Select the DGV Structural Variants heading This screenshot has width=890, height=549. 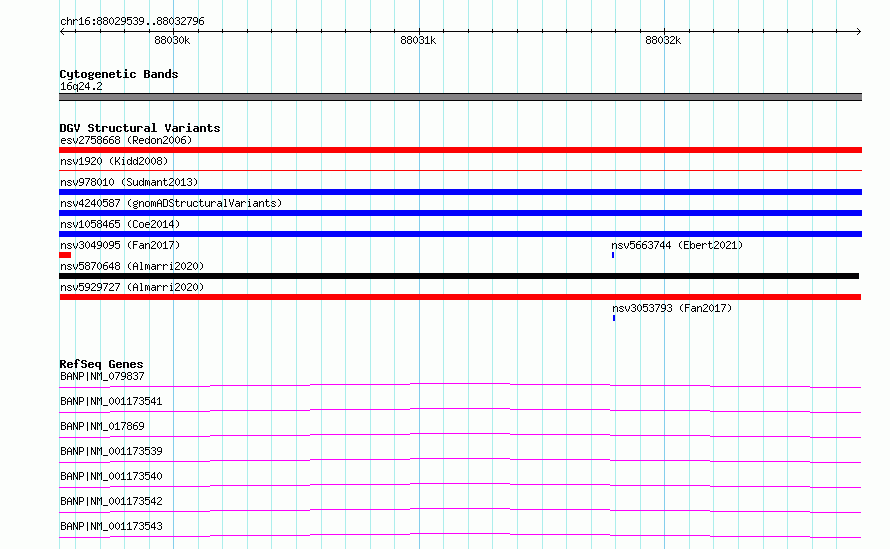(x=140, y=128)
